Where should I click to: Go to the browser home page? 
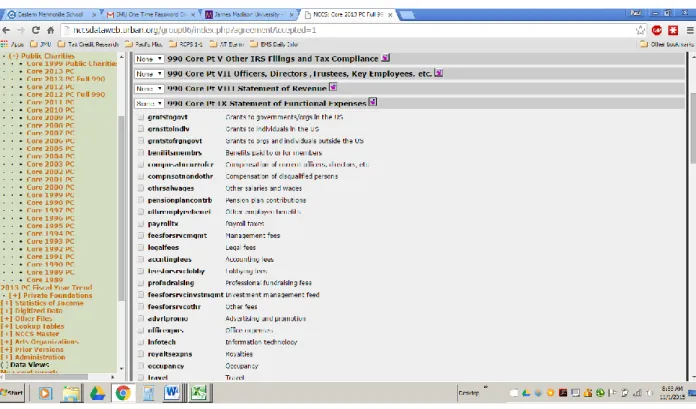tap(51, 30)
